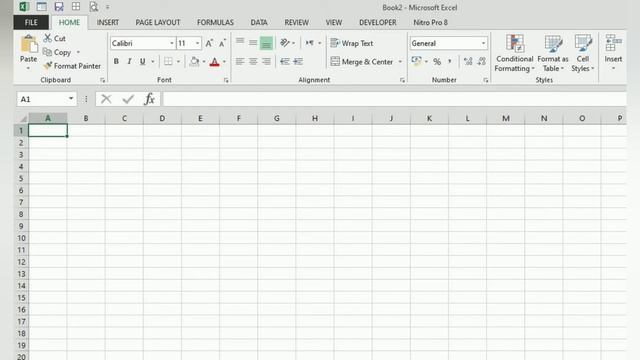Image resolution: width=640 pixels, height=360 pixels.
Task: Click the Paste clipboard icon
Action: point(29,44)
